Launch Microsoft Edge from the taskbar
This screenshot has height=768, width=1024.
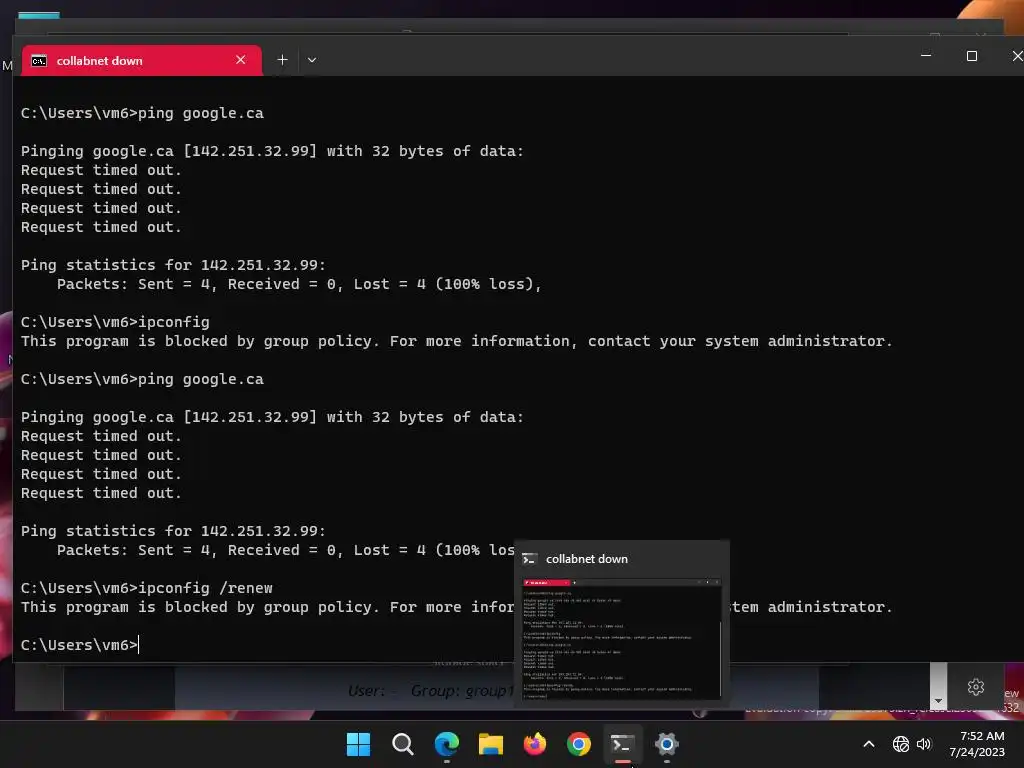(x=447, y=744)
